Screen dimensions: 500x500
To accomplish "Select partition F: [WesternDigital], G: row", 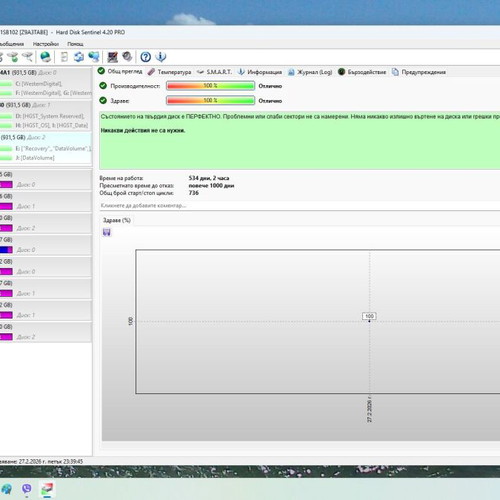I will [x=53, y=93].
